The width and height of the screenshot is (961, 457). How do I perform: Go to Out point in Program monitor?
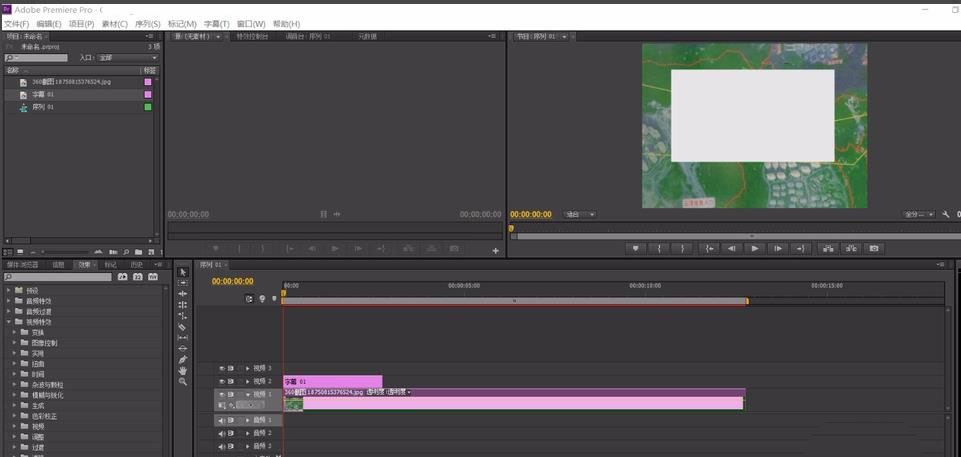pos(801,249)
